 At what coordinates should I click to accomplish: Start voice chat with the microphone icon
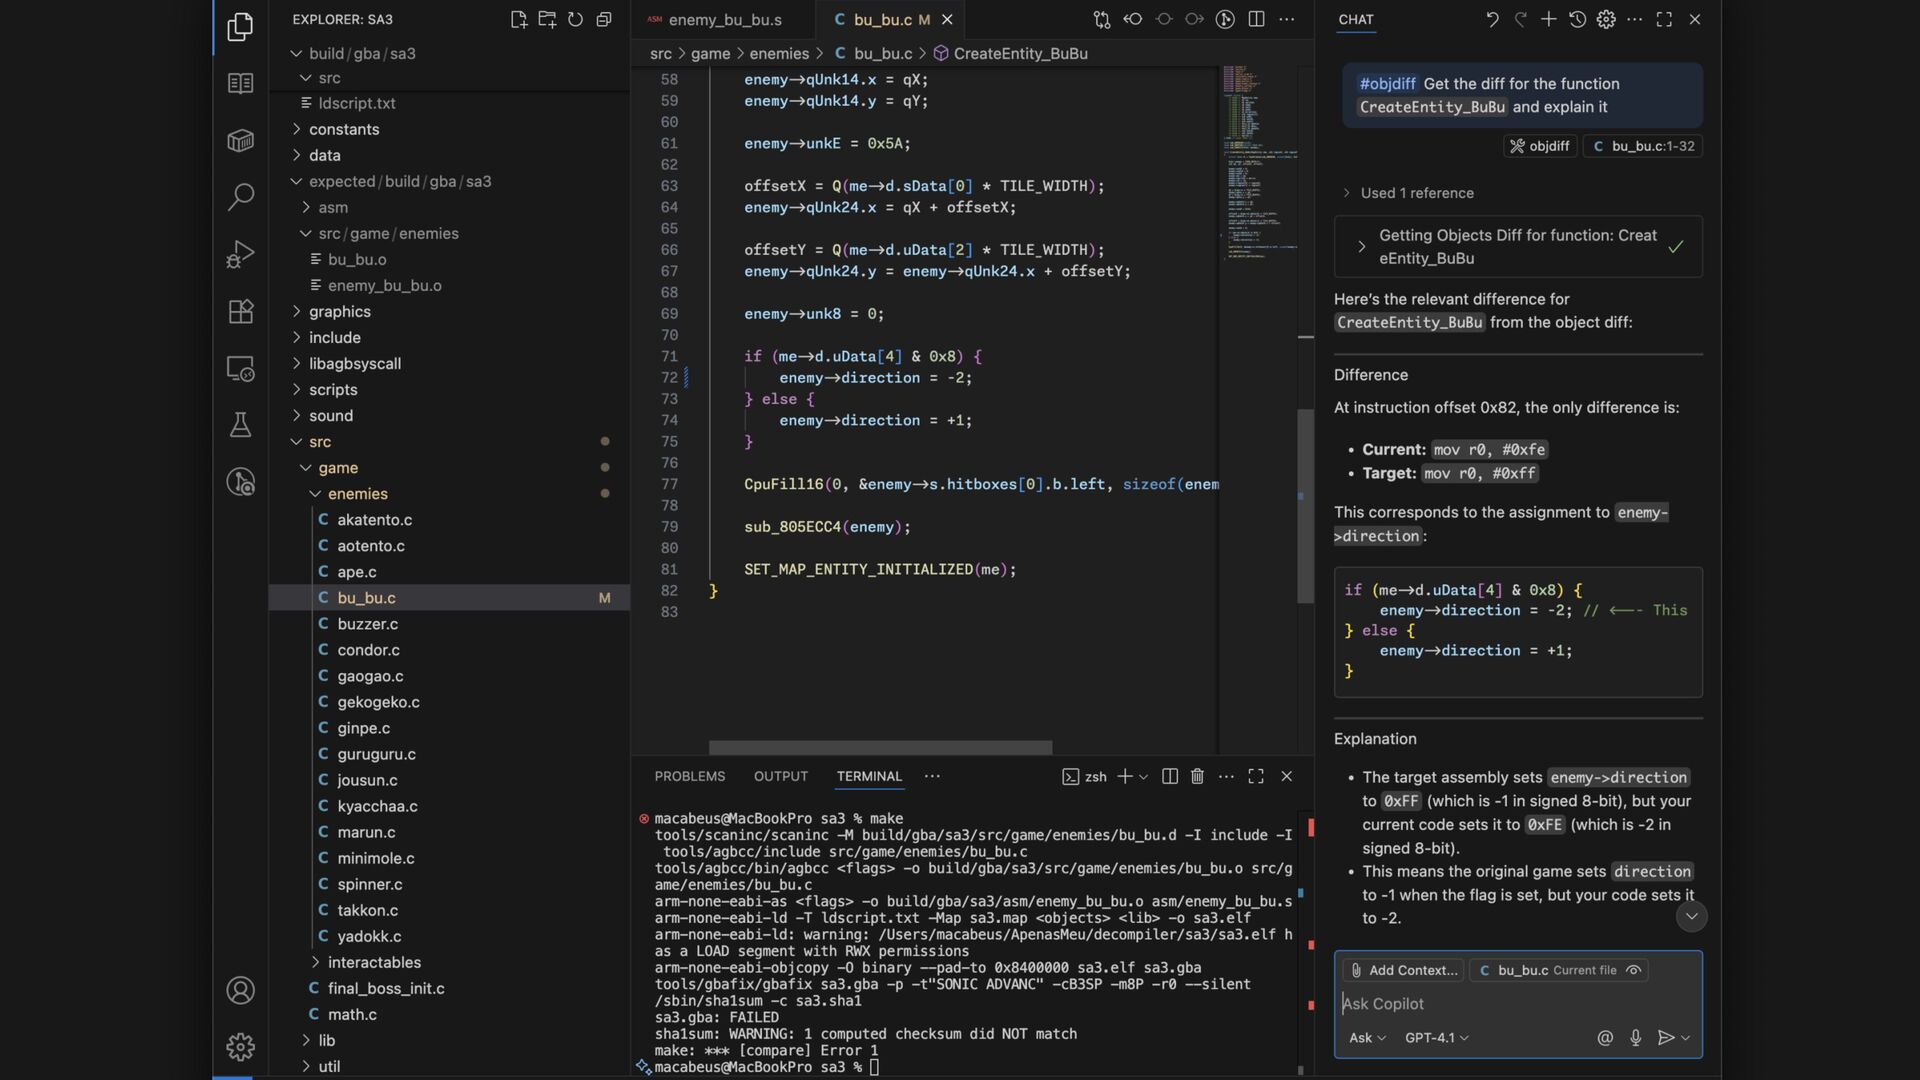[x=1635, y=1038]
